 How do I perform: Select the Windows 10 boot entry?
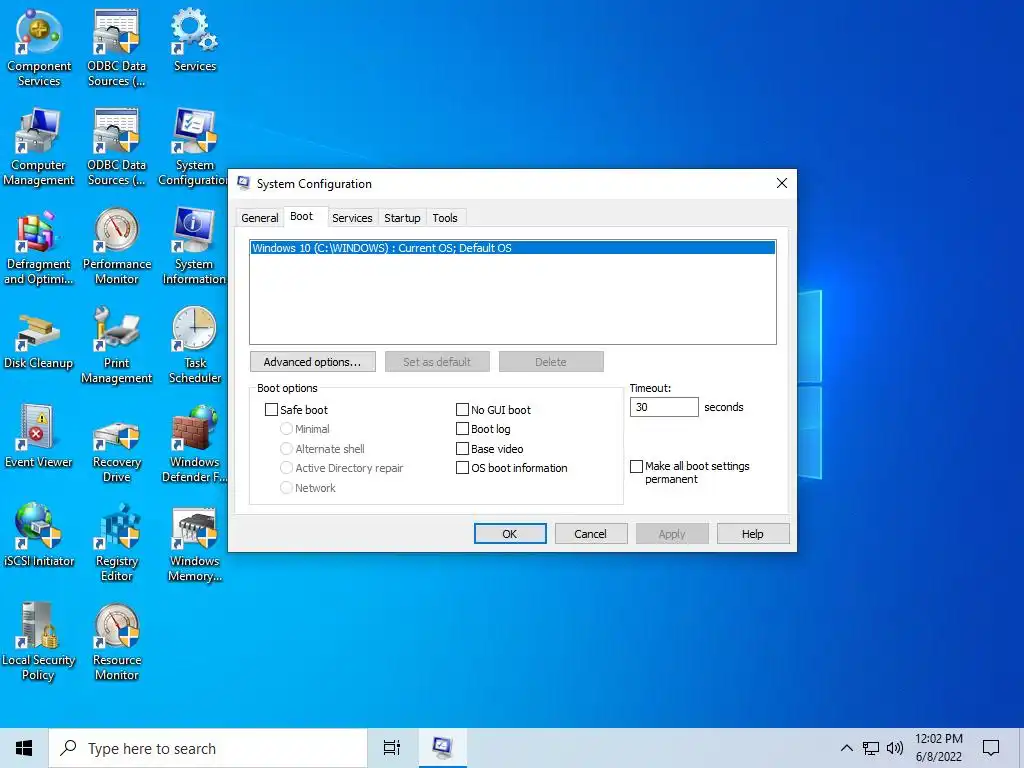tap(513, 248)
